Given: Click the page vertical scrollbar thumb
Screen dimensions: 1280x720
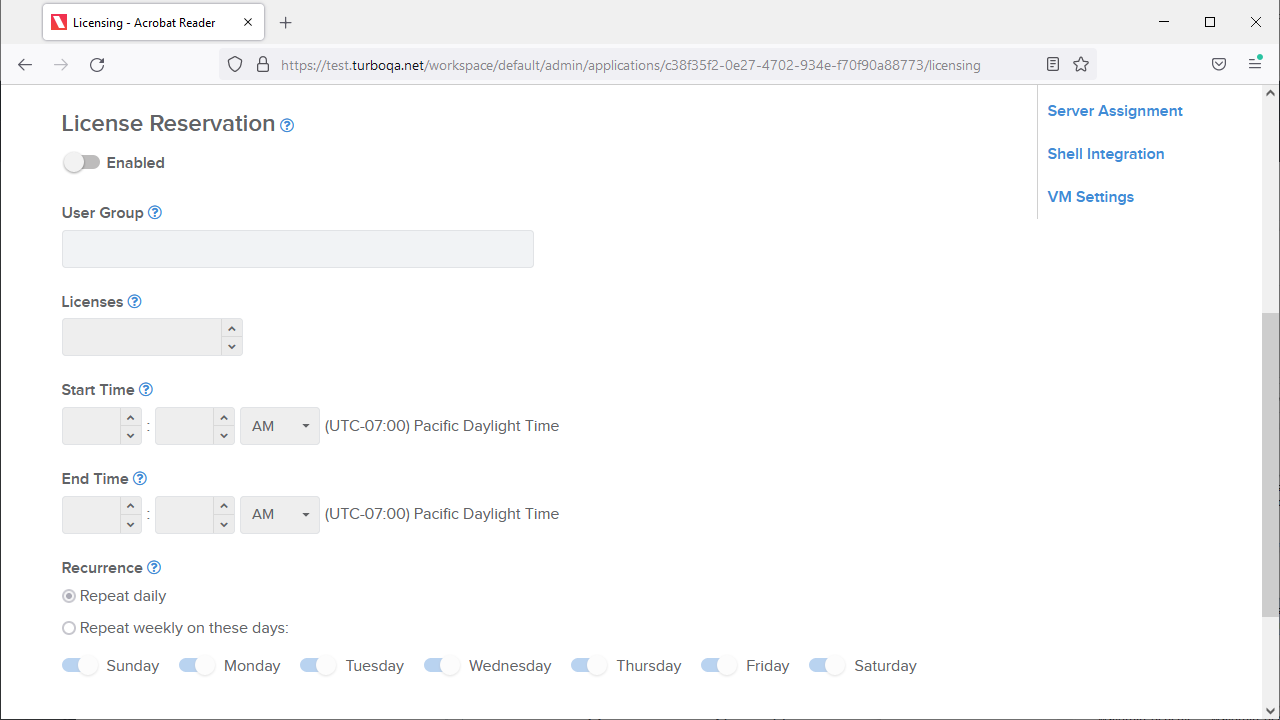Looking at the screenshot, I should click(1271, 465).
